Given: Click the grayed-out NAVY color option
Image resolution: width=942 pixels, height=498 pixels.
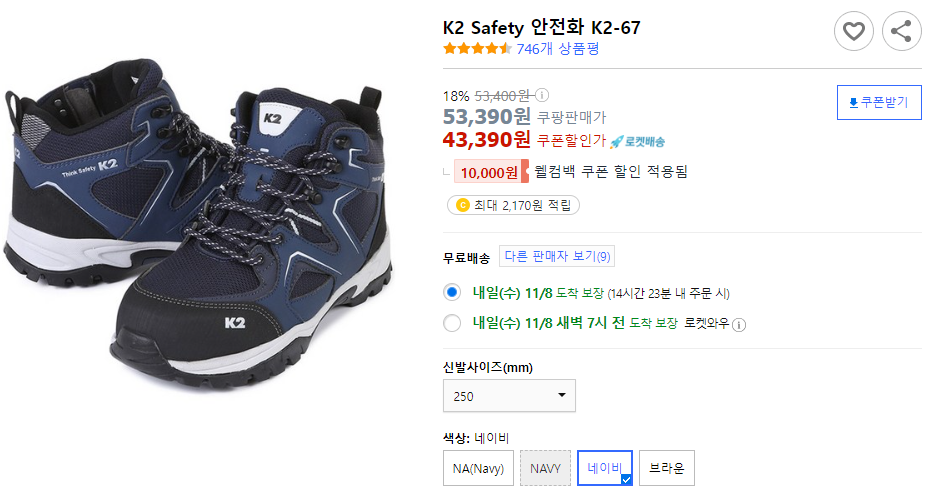Looking at the screenshot, I should [545, 468].
